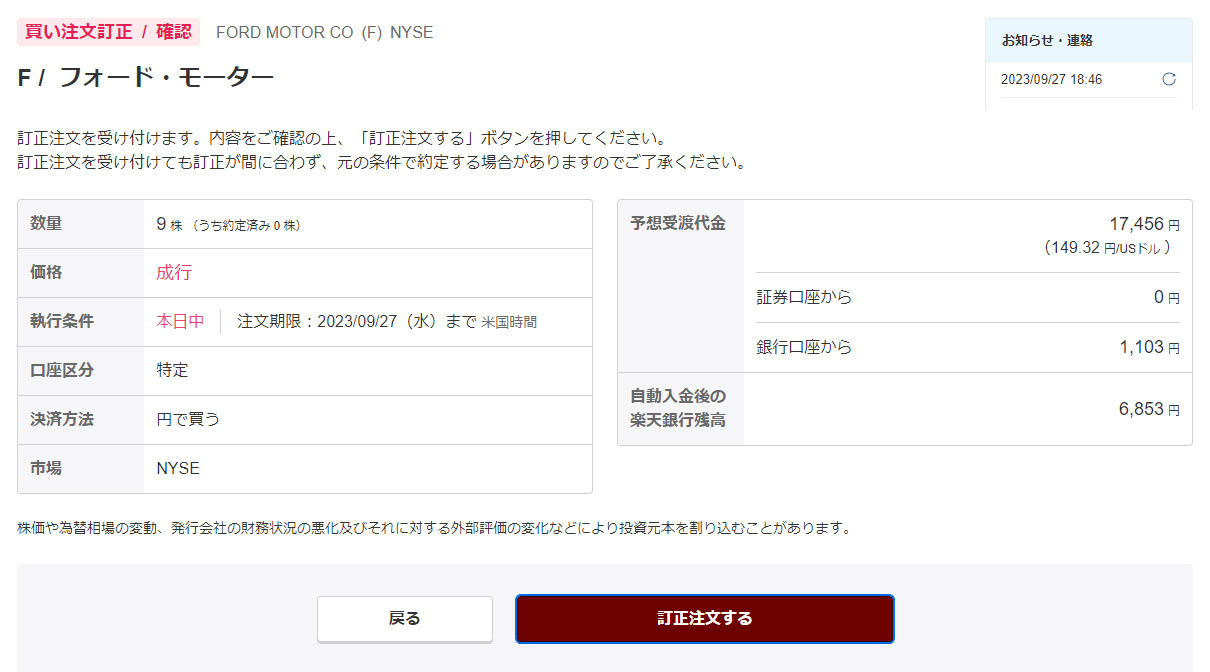Click the 銀行口座から 1,103 円 row
Viewport: 1210px width, 672px height.
[968, 347]
